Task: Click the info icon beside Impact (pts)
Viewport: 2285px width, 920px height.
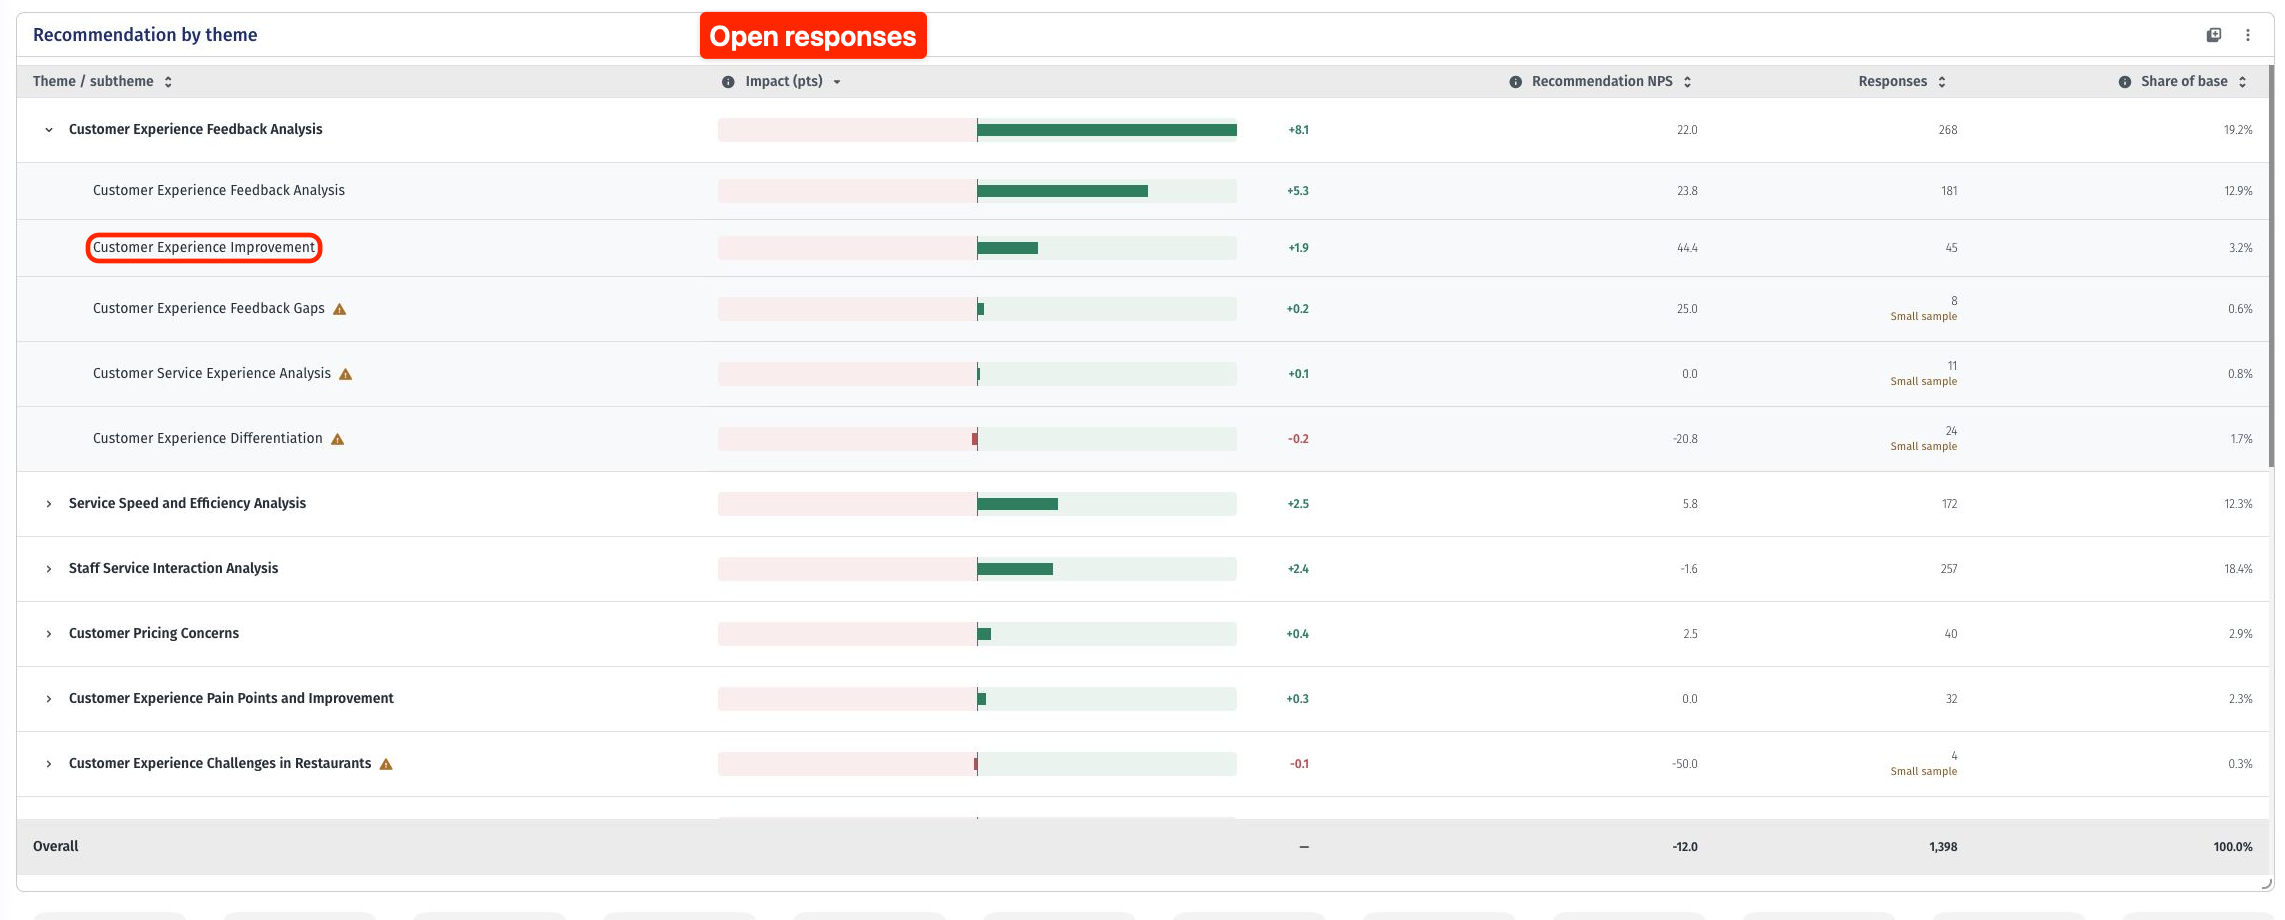Action: tap(728, 82)
